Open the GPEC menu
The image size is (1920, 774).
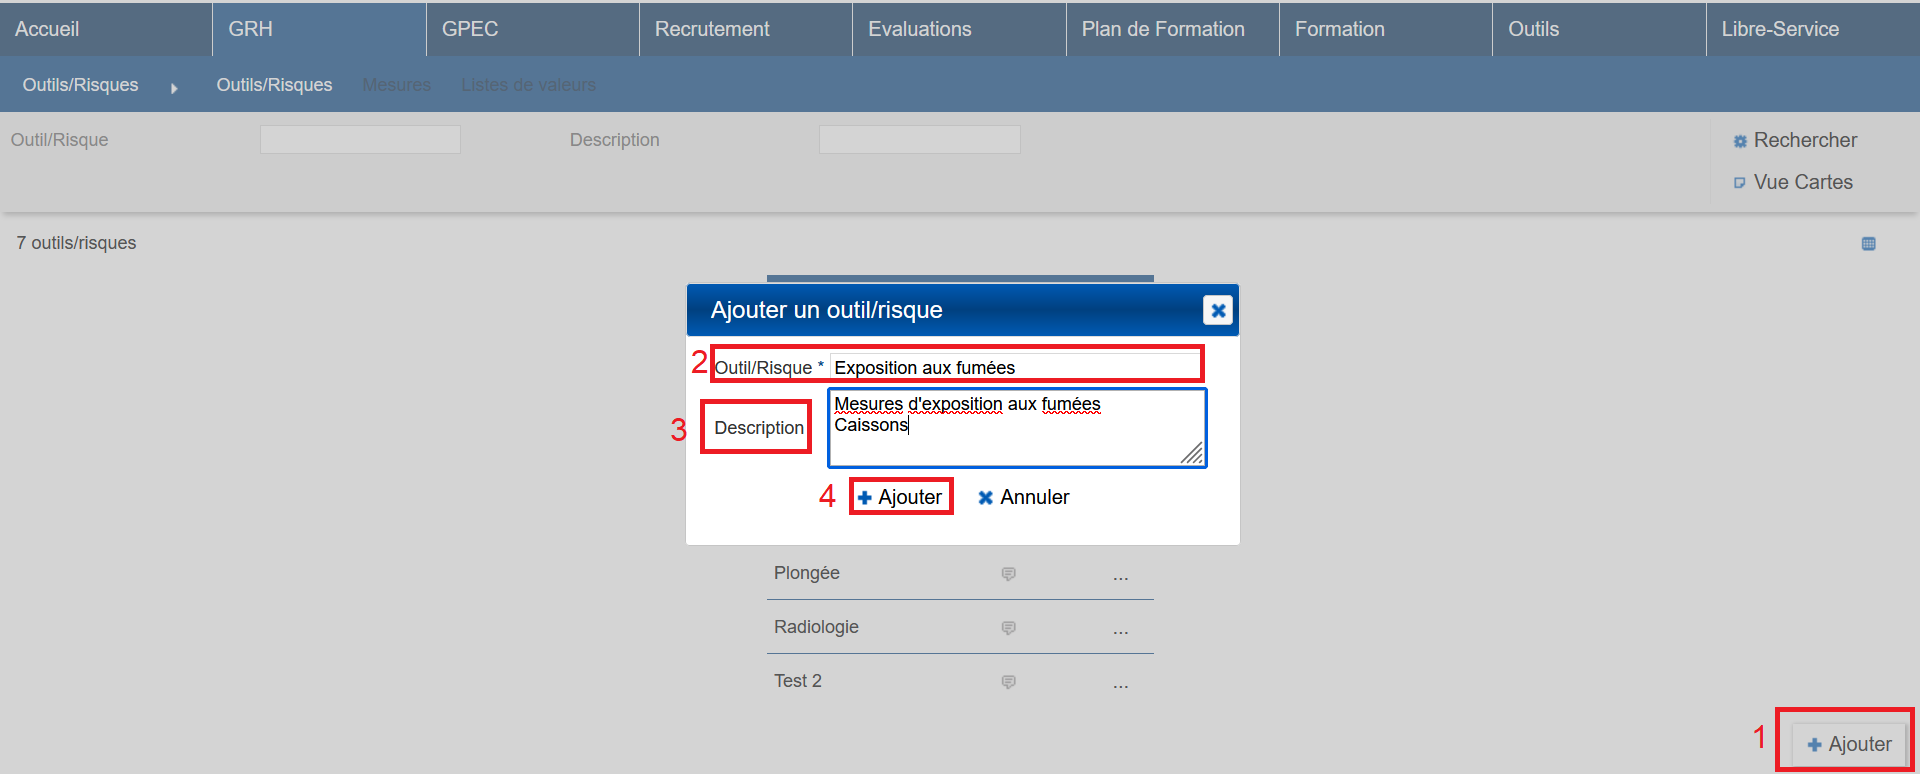[470, 29]
